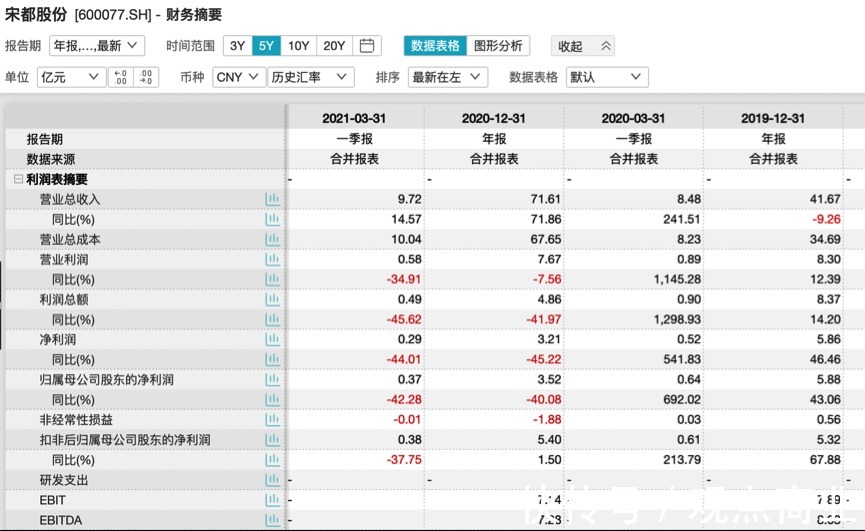Collapse the 利润表摘要 section

coord(18,179)
